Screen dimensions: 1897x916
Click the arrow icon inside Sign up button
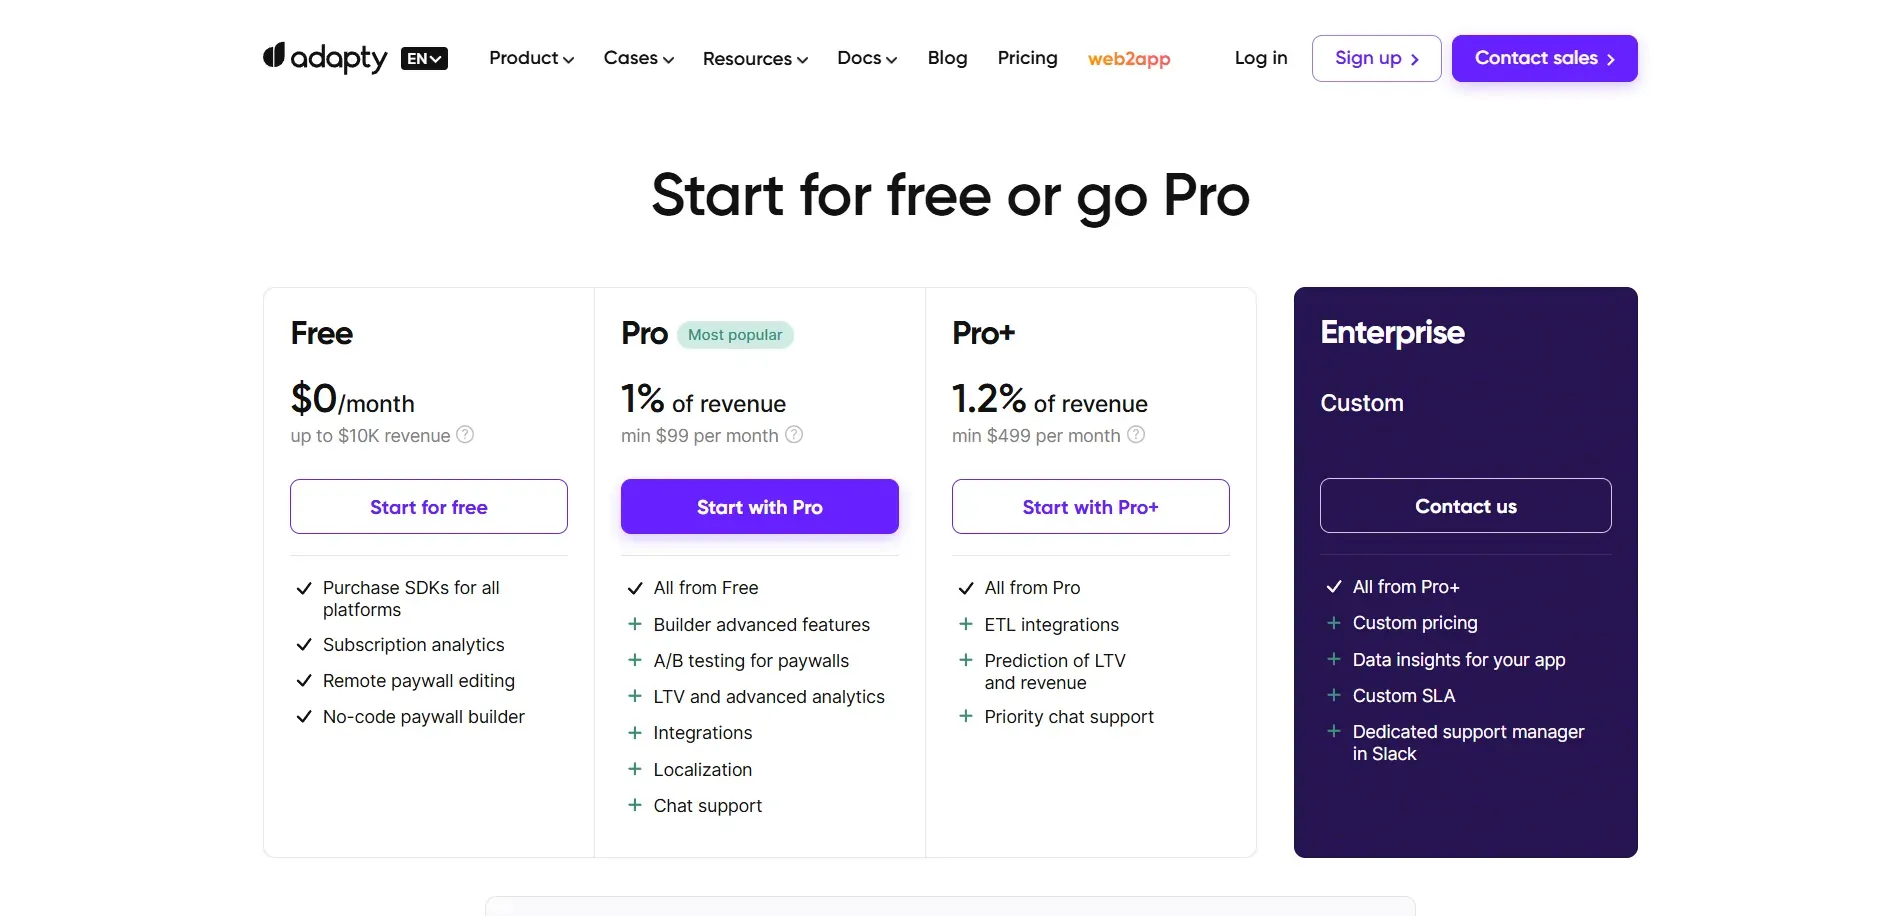pos(1415,59)
